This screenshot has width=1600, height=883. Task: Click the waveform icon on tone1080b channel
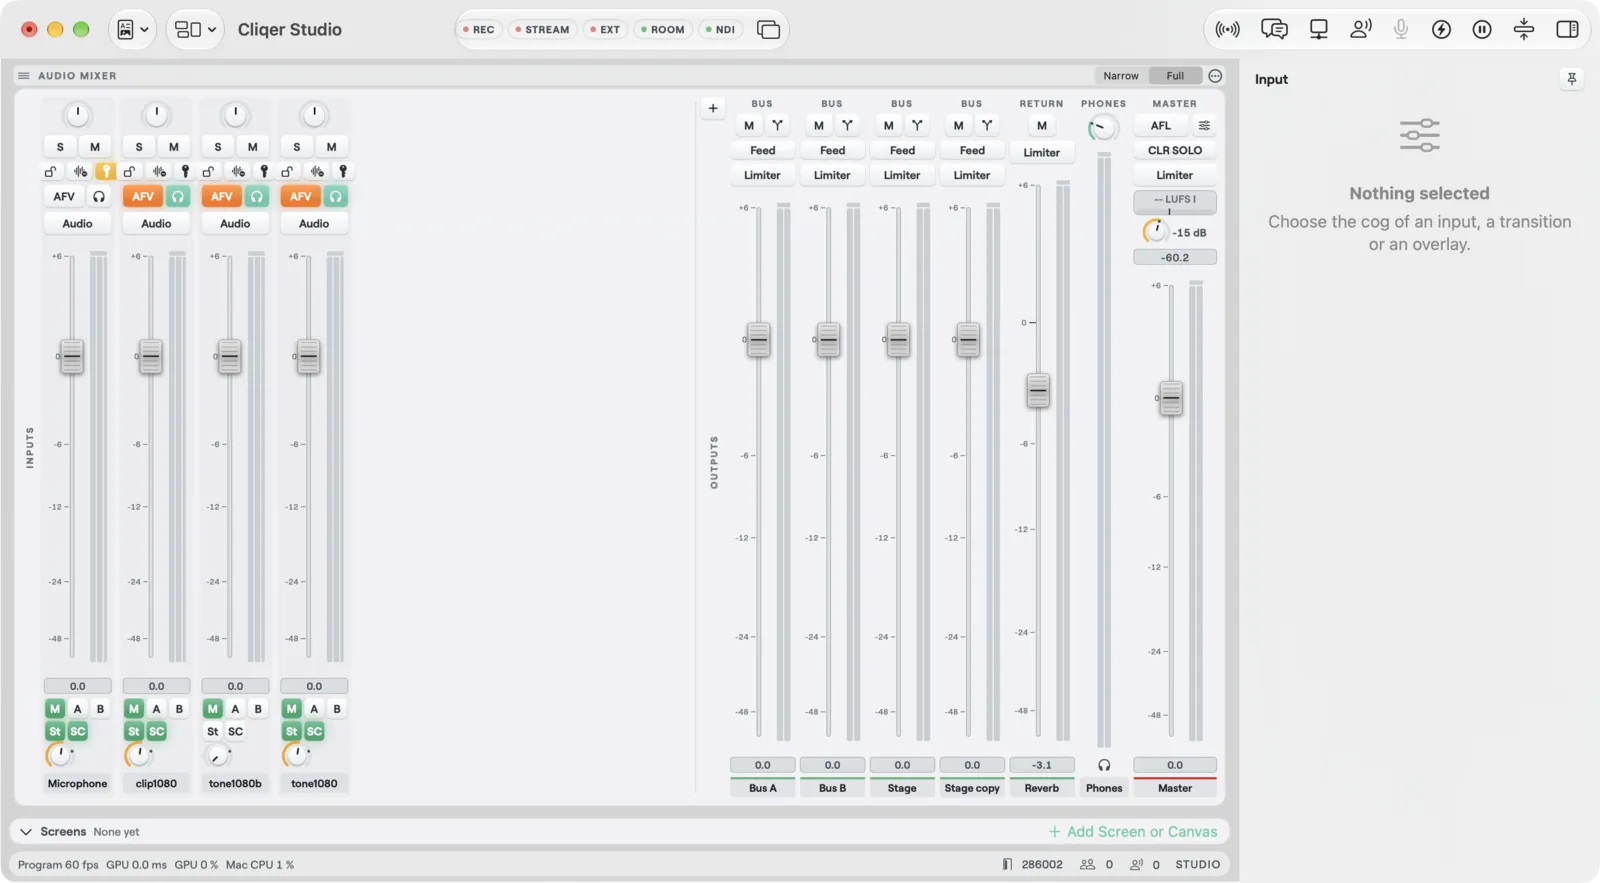click(x=238, y=171)
